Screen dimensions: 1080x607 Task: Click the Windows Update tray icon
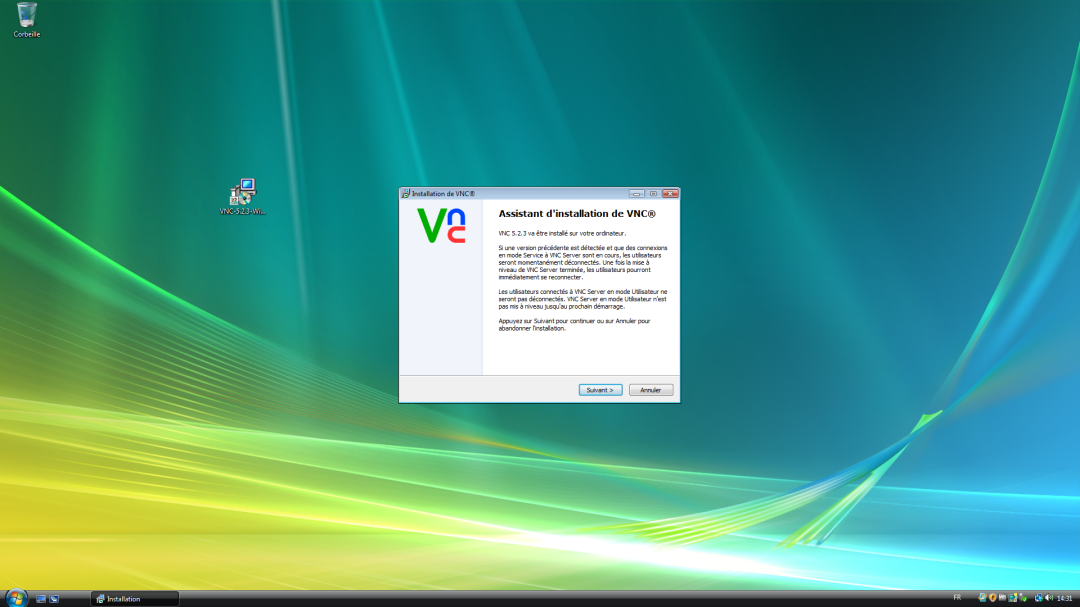tap(982, 598)
